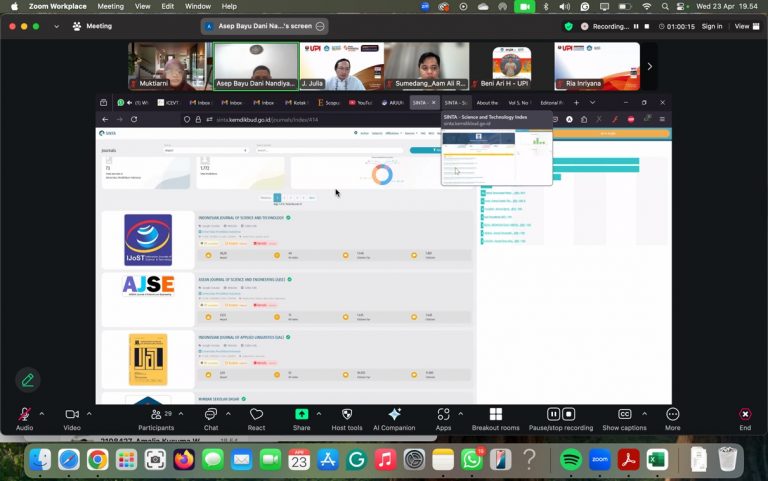Viewport: 768px width, 481px height.
Task: Pause recording in the bottom toolbar
Action: tap(553, 414)
